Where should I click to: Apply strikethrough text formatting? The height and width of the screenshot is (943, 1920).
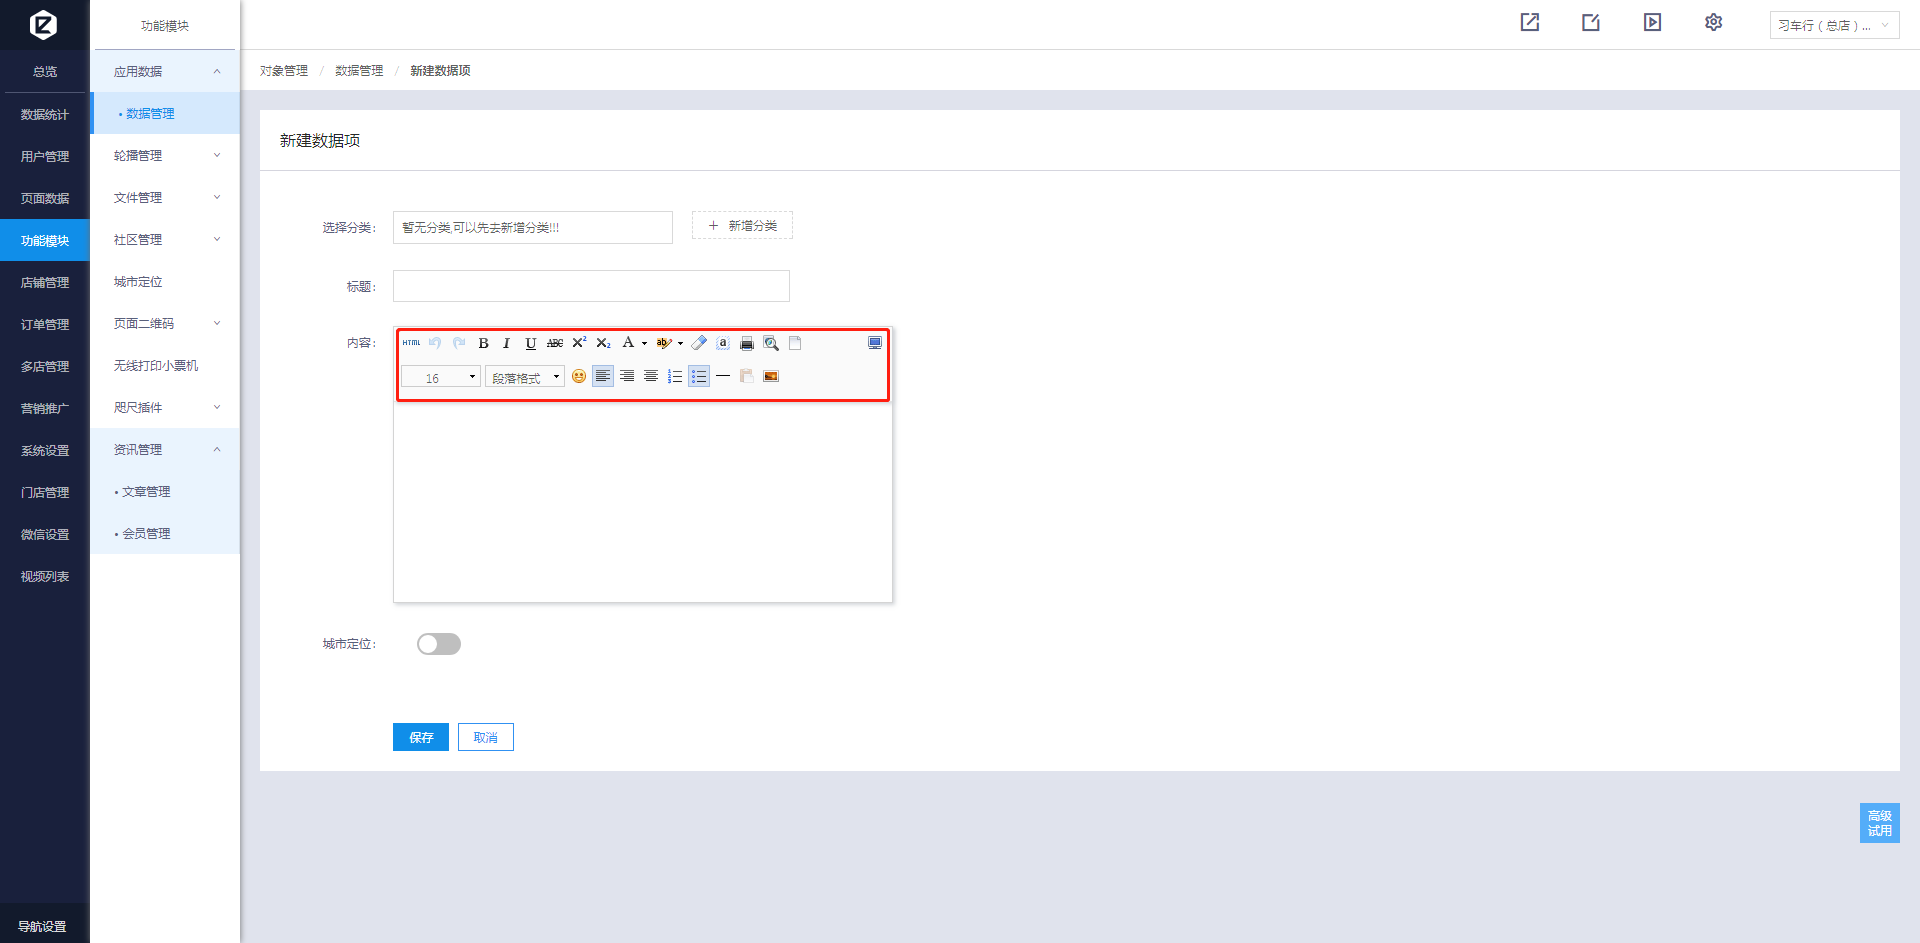pos(555,343)
